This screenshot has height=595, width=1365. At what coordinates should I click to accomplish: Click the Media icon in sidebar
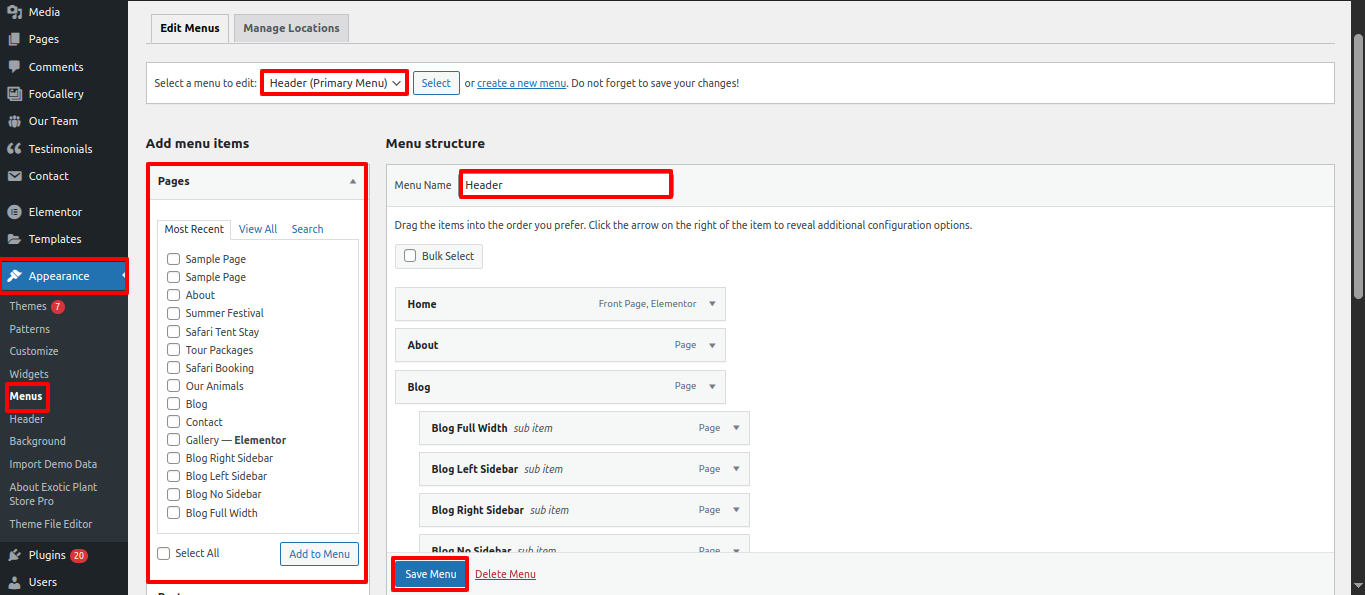click(x=14, y=12)
